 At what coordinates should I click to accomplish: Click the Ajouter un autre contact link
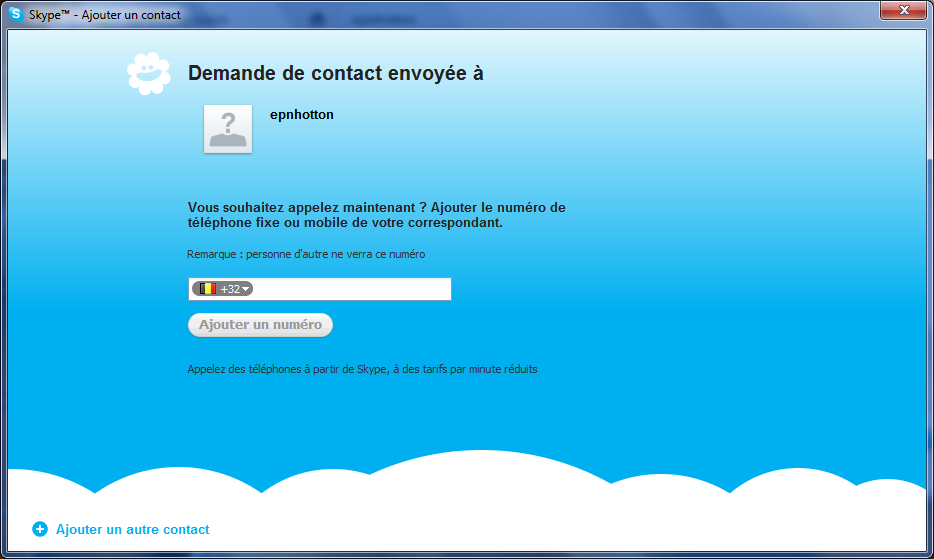pyautogui.click(x=132, y=529)
